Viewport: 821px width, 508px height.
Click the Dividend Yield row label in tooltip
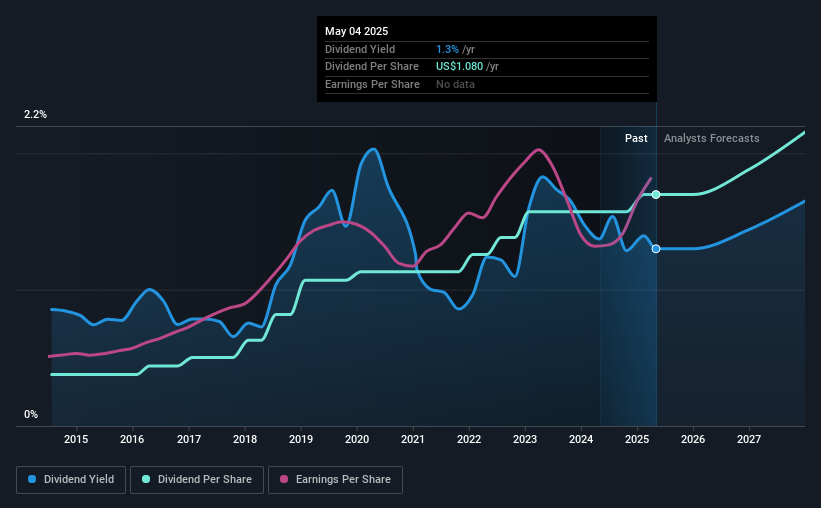[360, 49]
